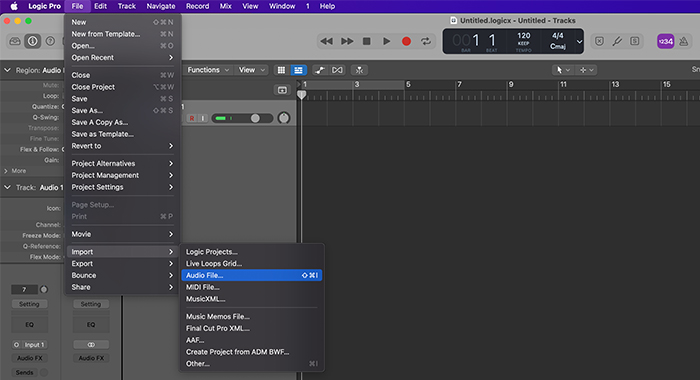Screen dimensions: 700x380
Task: Open the Functions dropdown menu
Action: [208, 70]
